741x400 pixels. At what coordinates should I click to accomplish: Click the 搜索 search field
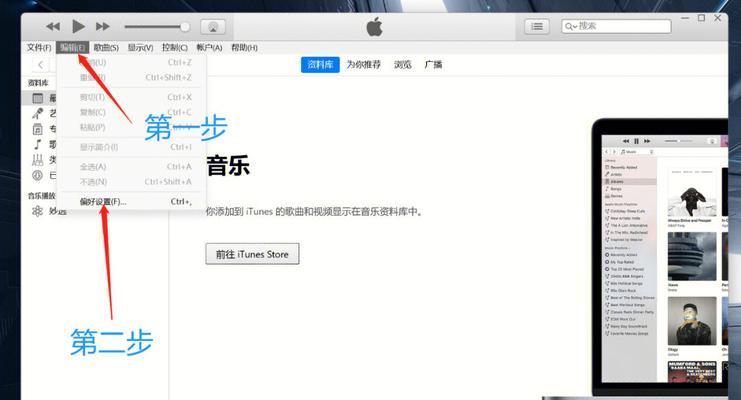pyautogui.click(x=616, y=26)
